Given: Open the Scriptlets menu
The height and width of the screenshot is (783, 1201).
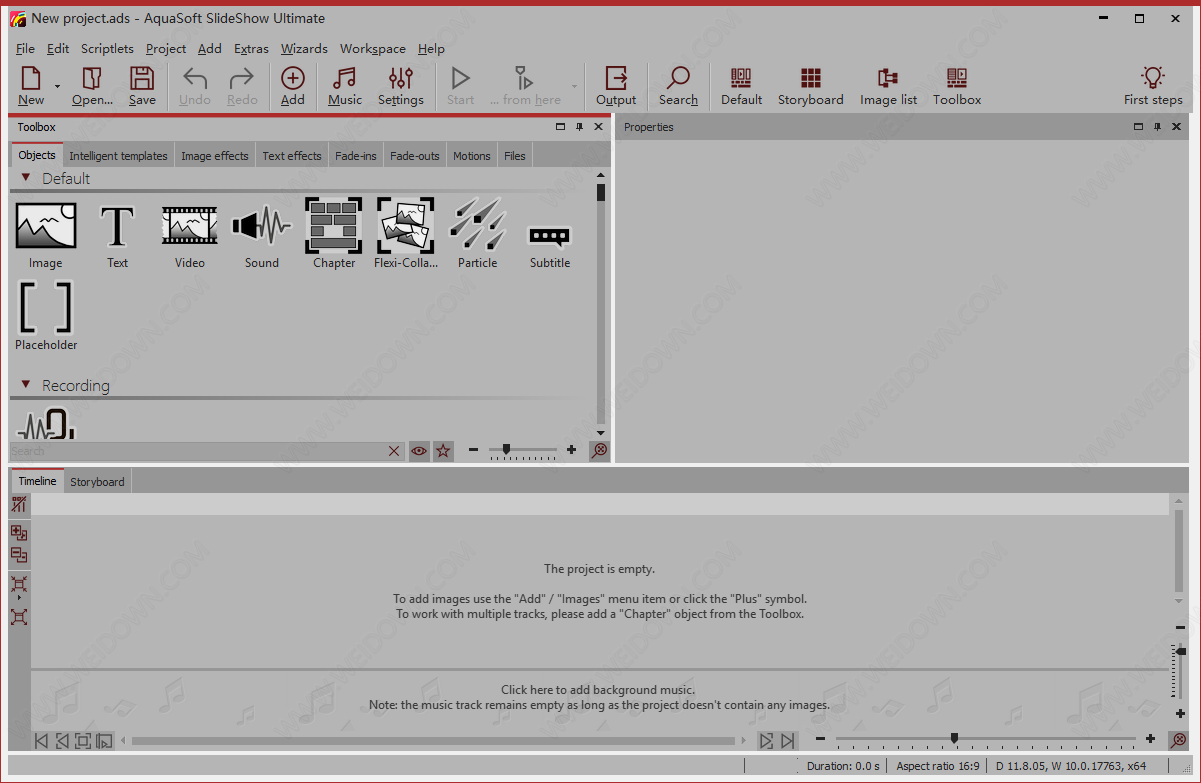Looking at the screenshot, I should pyautogui.click(x=107, y=48).
